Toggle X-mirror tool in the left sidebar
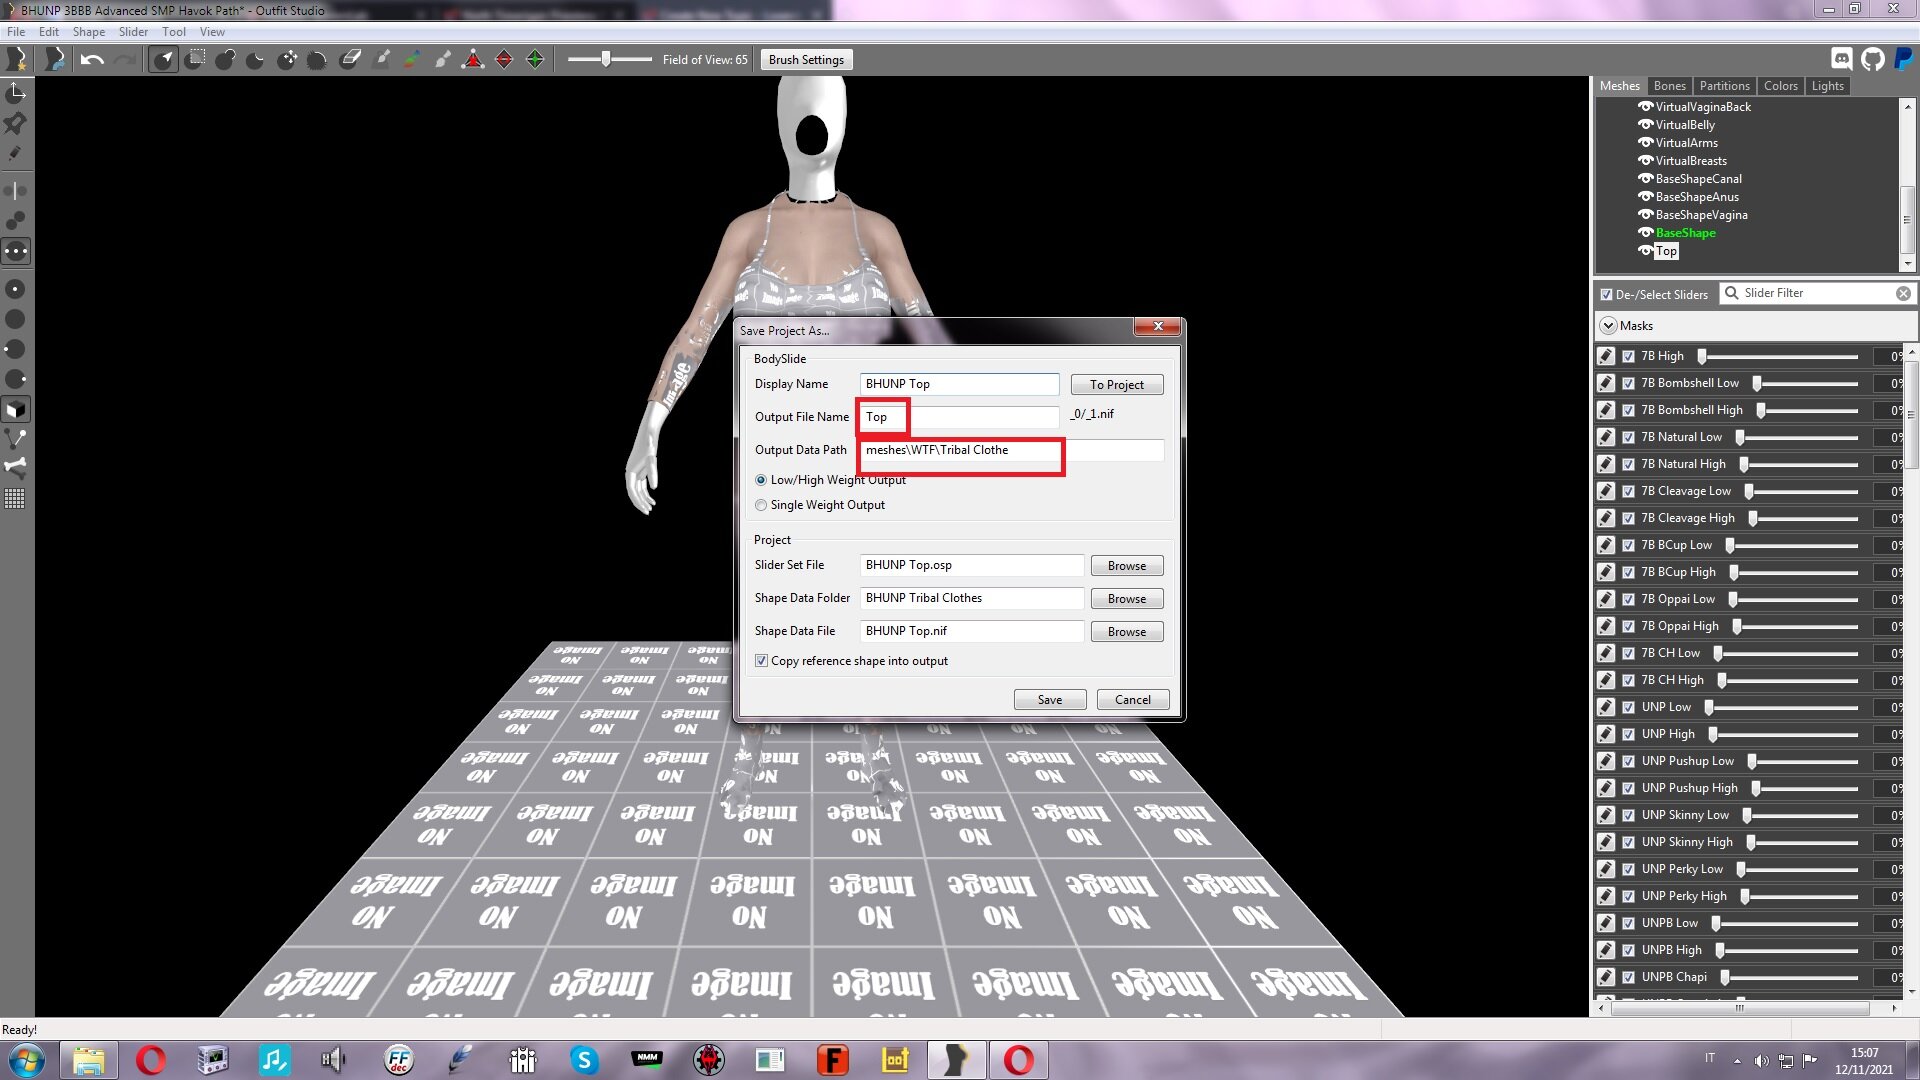The image size is (1920, 1080). pos(16,190)
